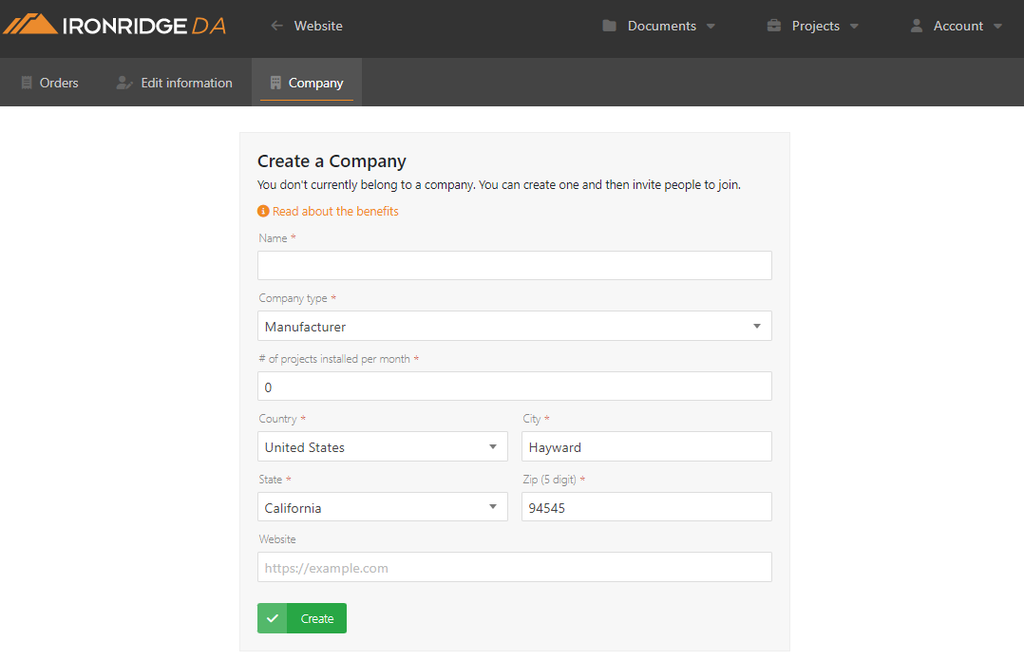
Task: Focus the company Name input field
Action: click(514, 265)
